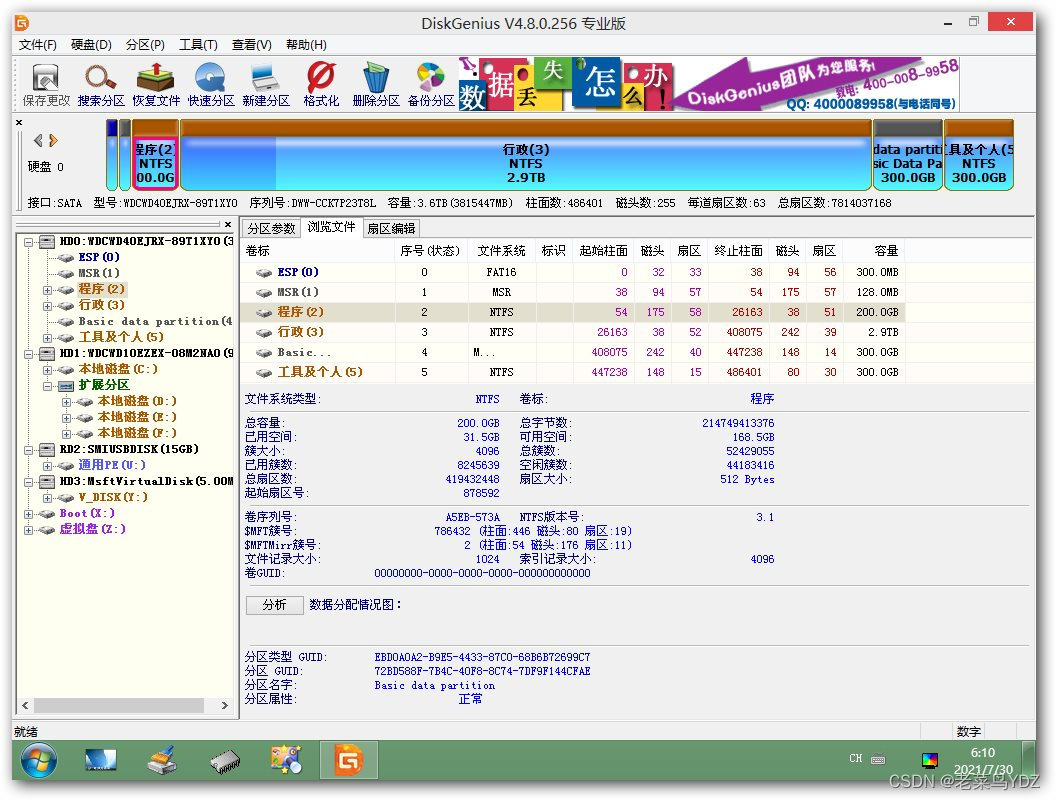
Task: Open the 分区(P) menu
Action: 145,44
